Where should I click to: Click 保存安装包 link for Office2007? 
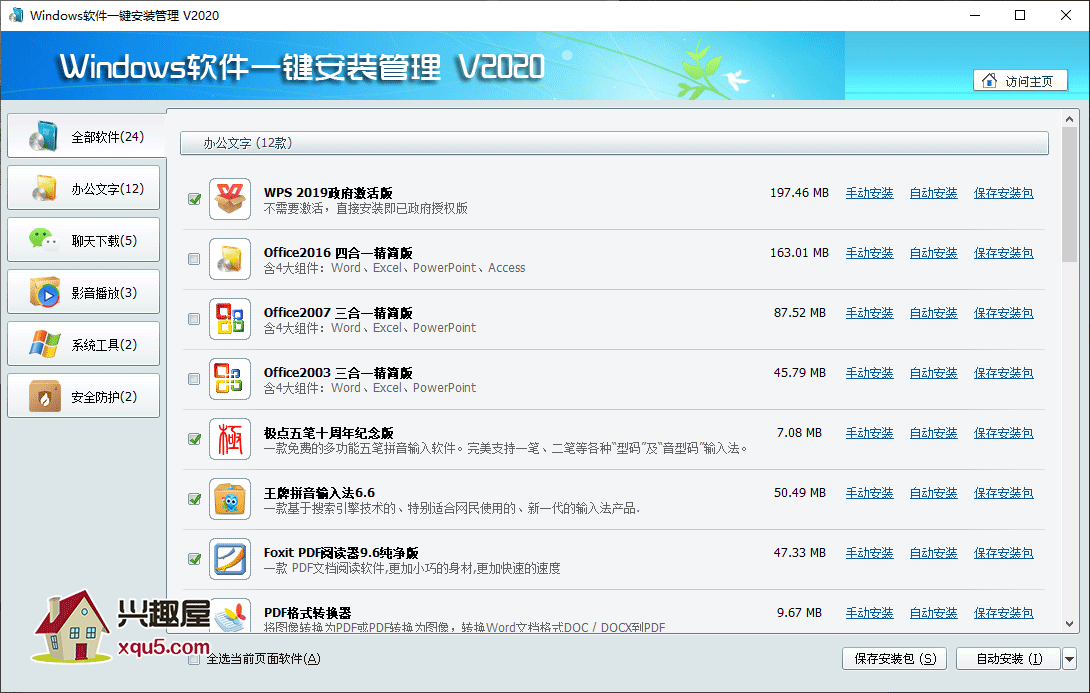click(x=1004, y=313)
